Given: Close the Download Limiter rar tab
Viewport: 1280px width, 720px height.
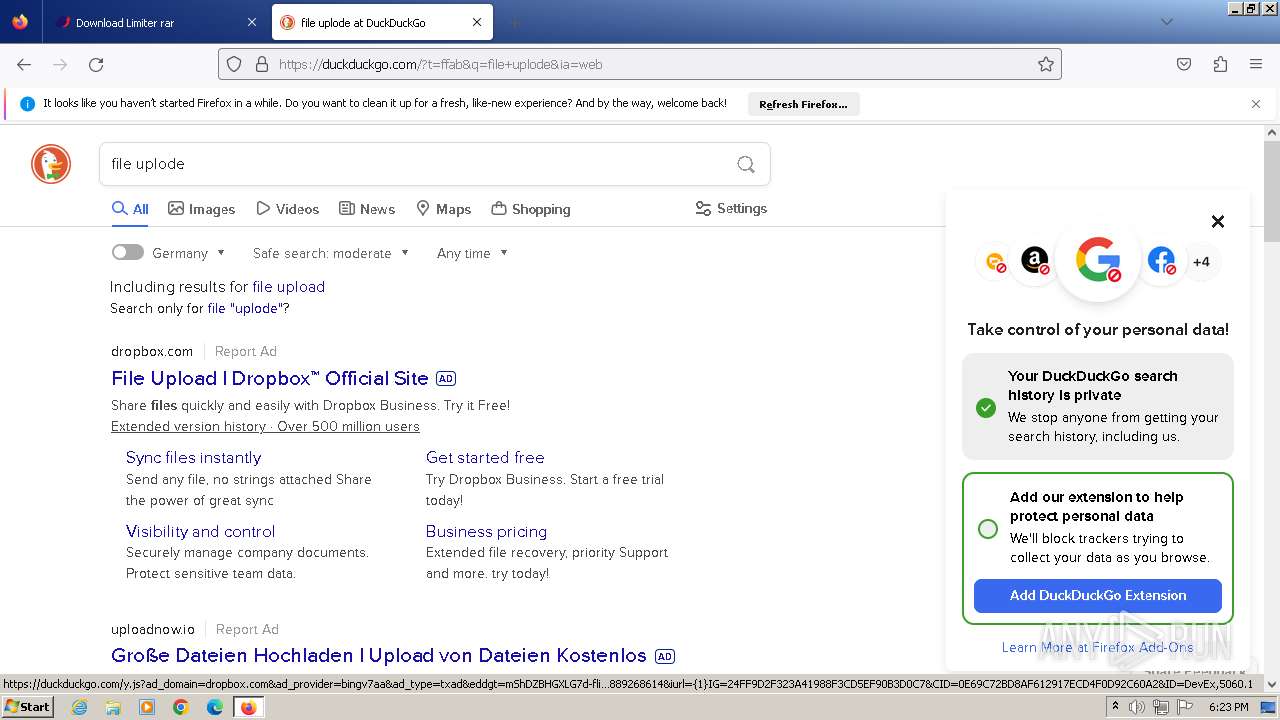Looking at the screenshot, I should tap(251, 22).
